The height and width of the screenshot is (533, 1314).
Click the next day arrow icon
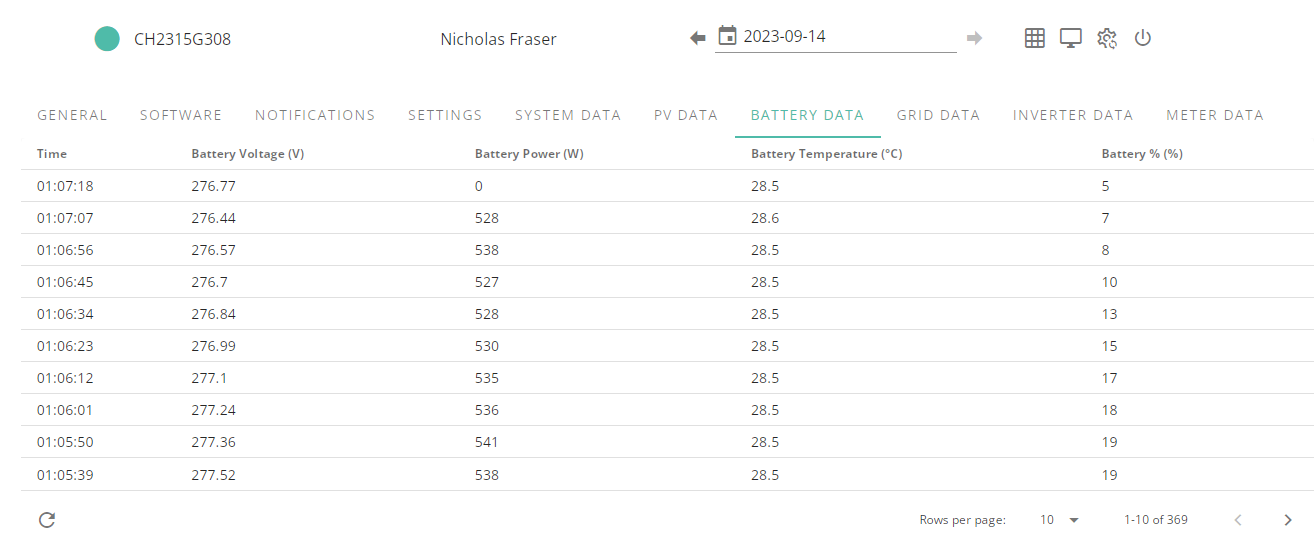click(974, 38)
